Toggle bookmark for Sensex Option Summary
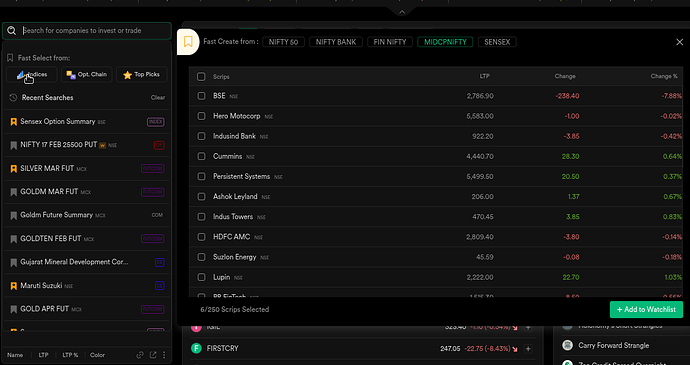This screenshot has height=365, width=690. coord(14,122)
